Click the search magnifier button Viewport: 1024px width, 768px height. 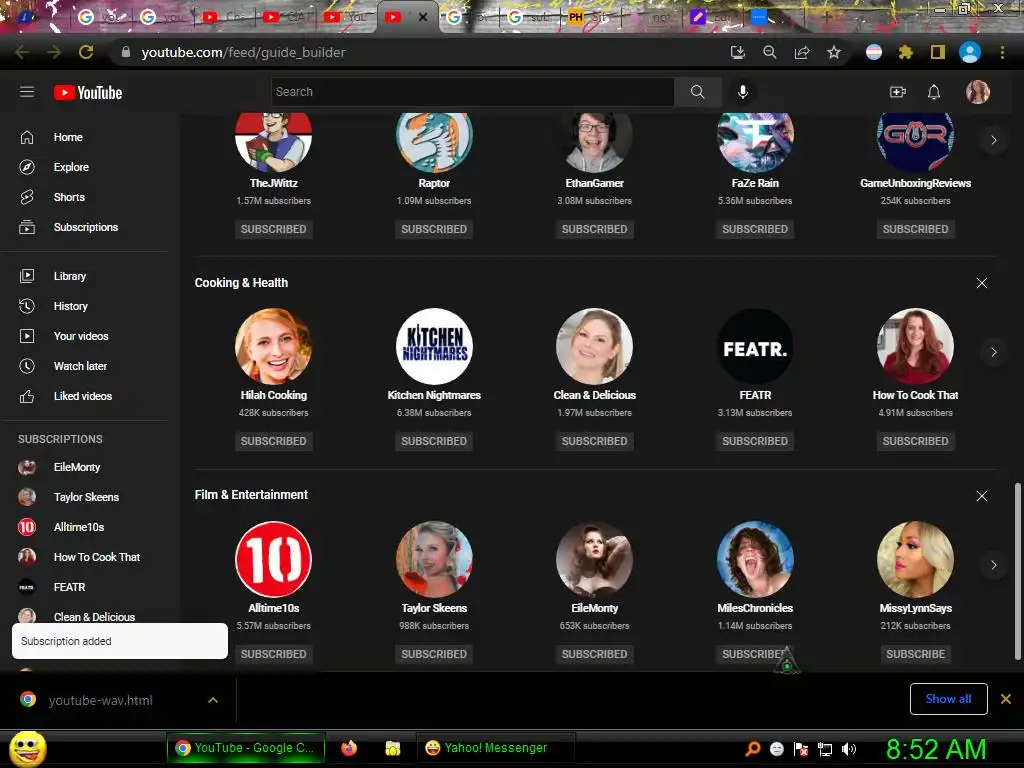(x=697, y=92)
